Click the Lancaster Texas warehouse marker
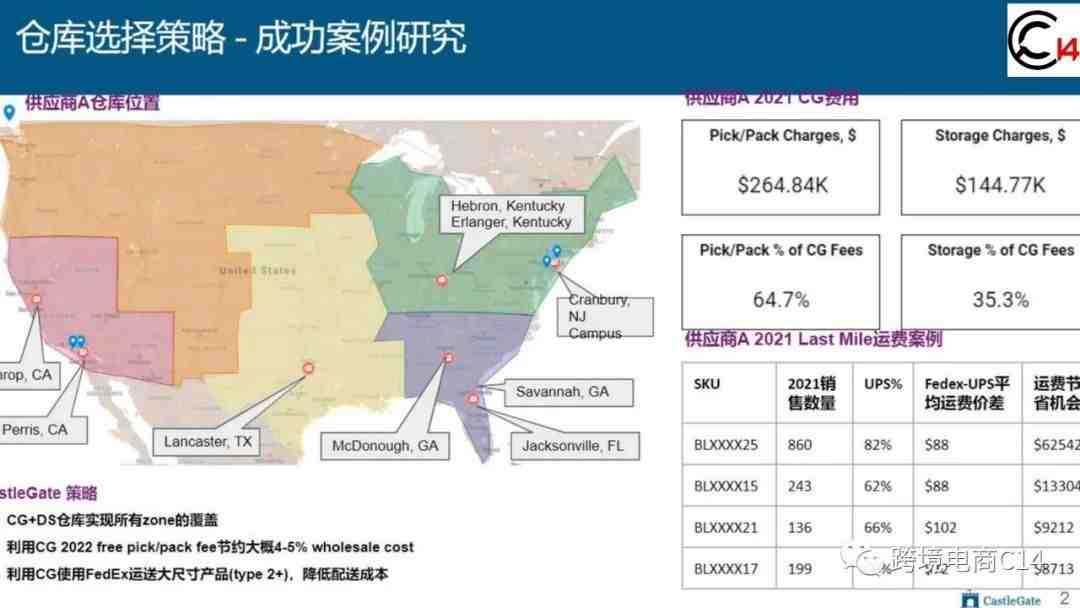The height and width of the screenshot is (608, 1080). click(x=308, y=368)
